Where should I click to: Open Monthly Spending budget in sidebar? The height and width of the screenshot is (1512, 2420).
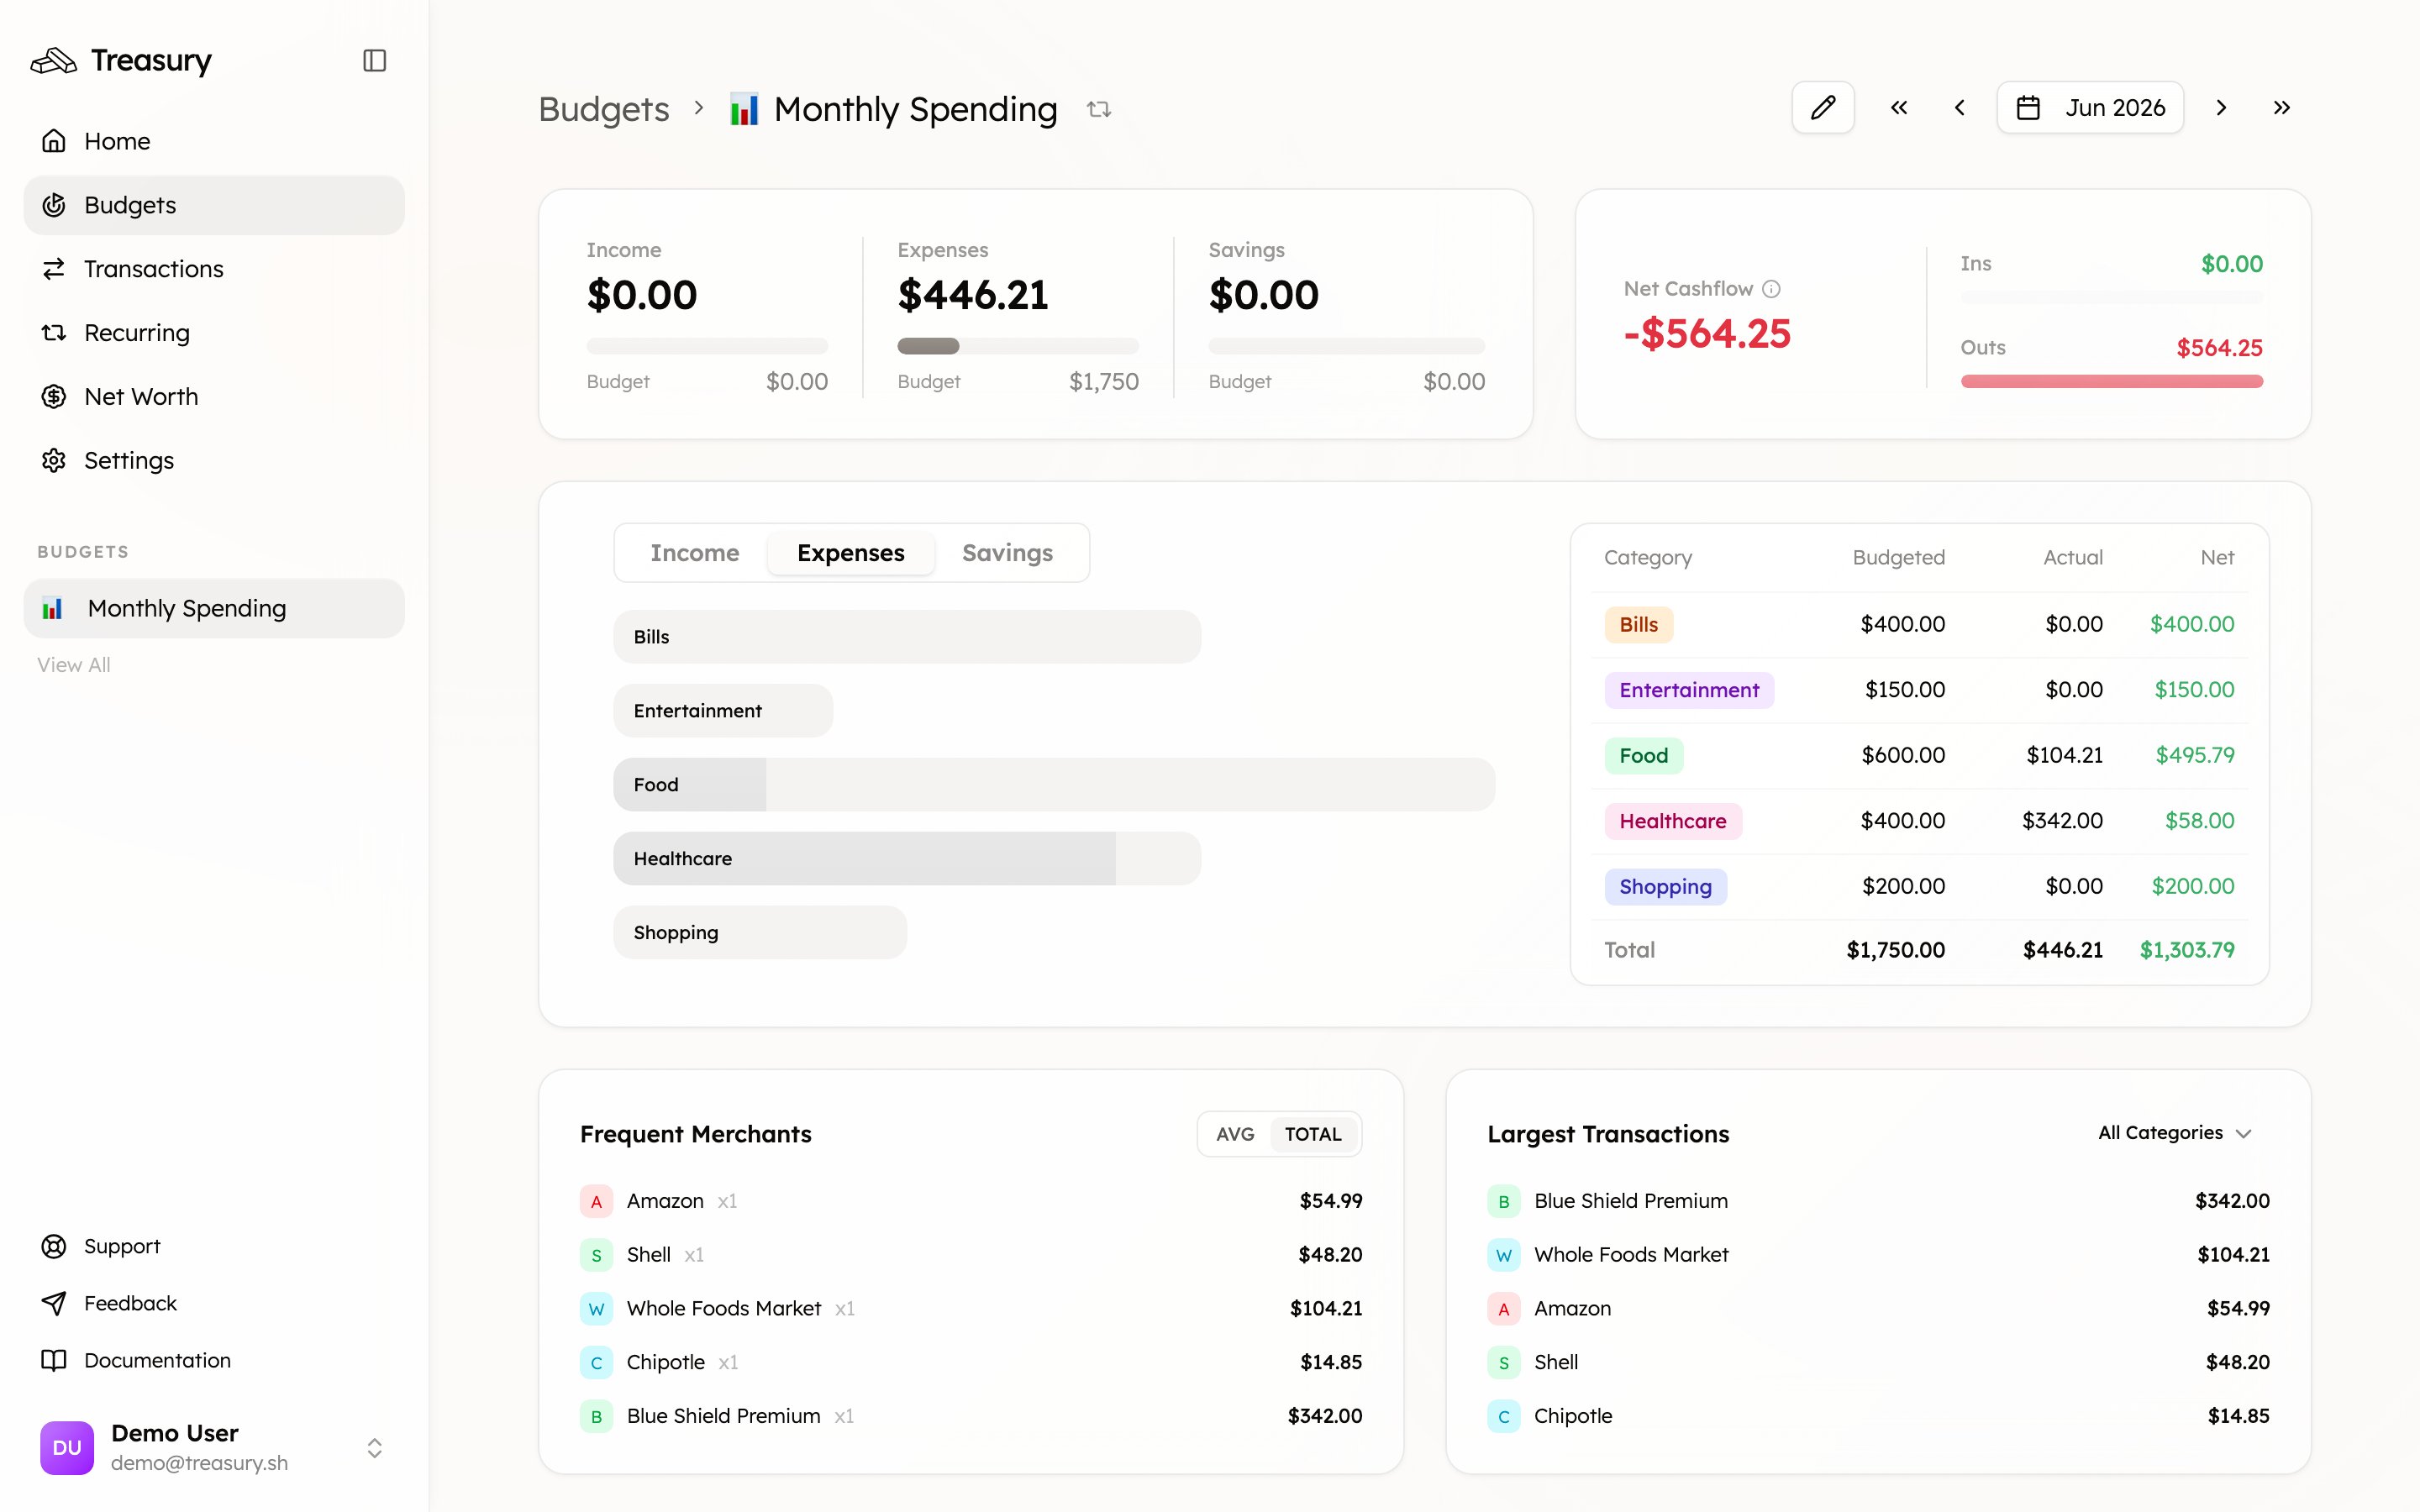(x=214, y=608)
